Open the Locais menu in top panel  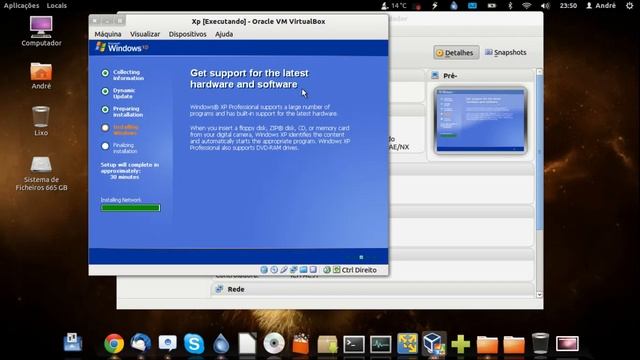coord(57,5)
